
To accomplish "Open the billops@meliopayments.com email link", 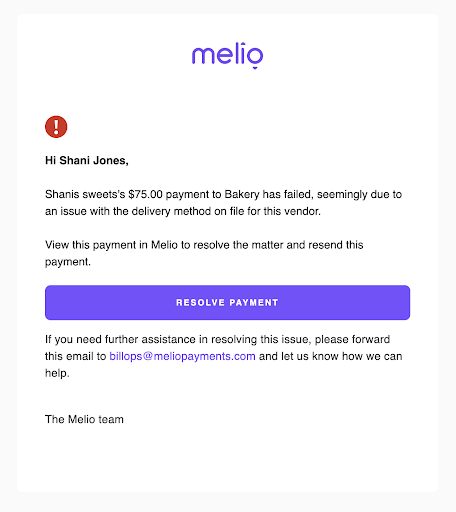I will [182, 356].
